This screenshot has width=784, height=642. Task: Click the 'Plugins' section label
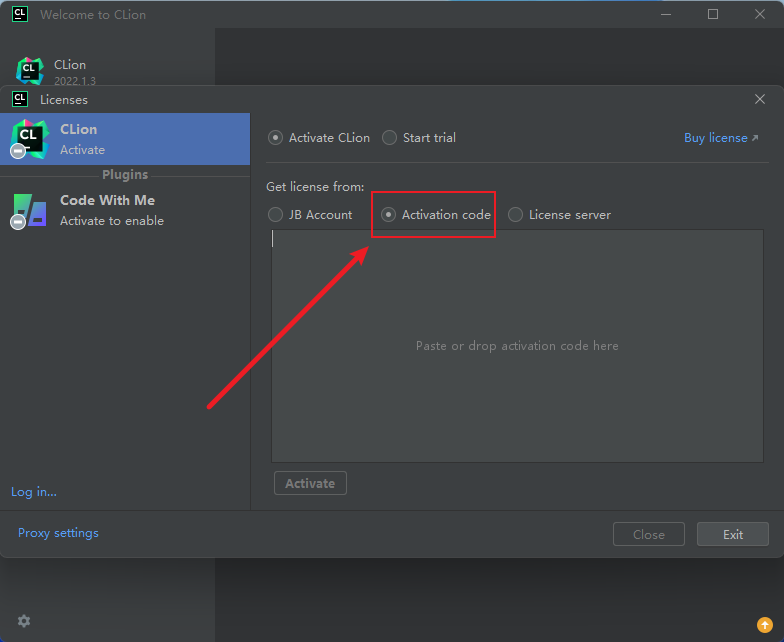(x=125, y=174)
